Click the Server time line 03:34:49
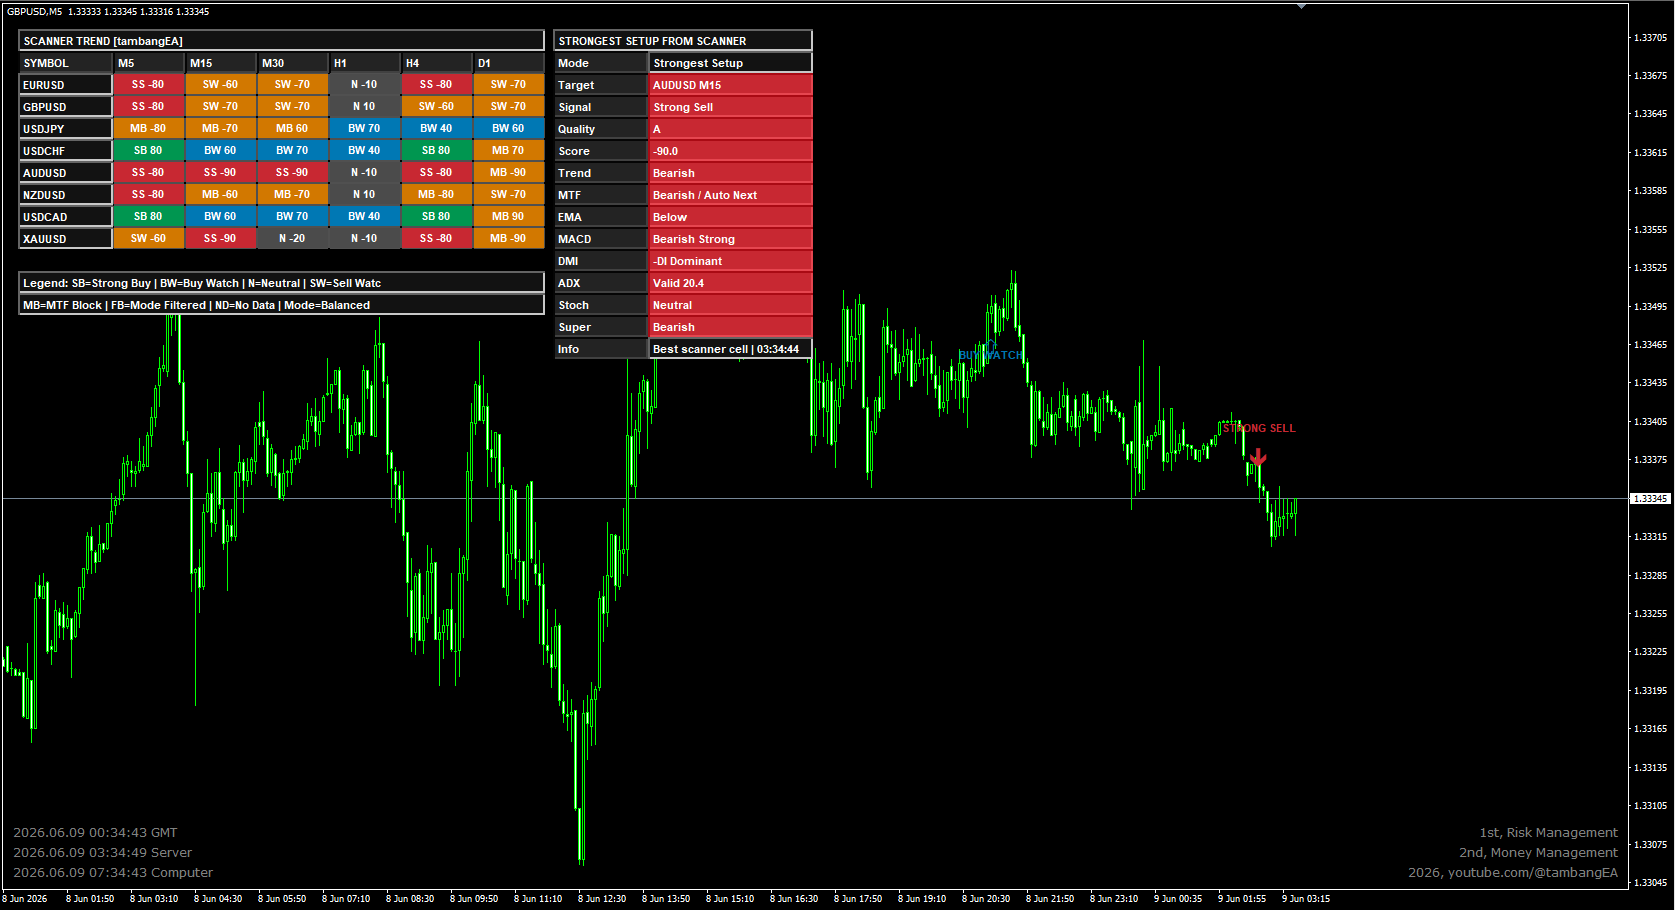The height and width of the screenshot is (910, 1676). pos(102,852)
